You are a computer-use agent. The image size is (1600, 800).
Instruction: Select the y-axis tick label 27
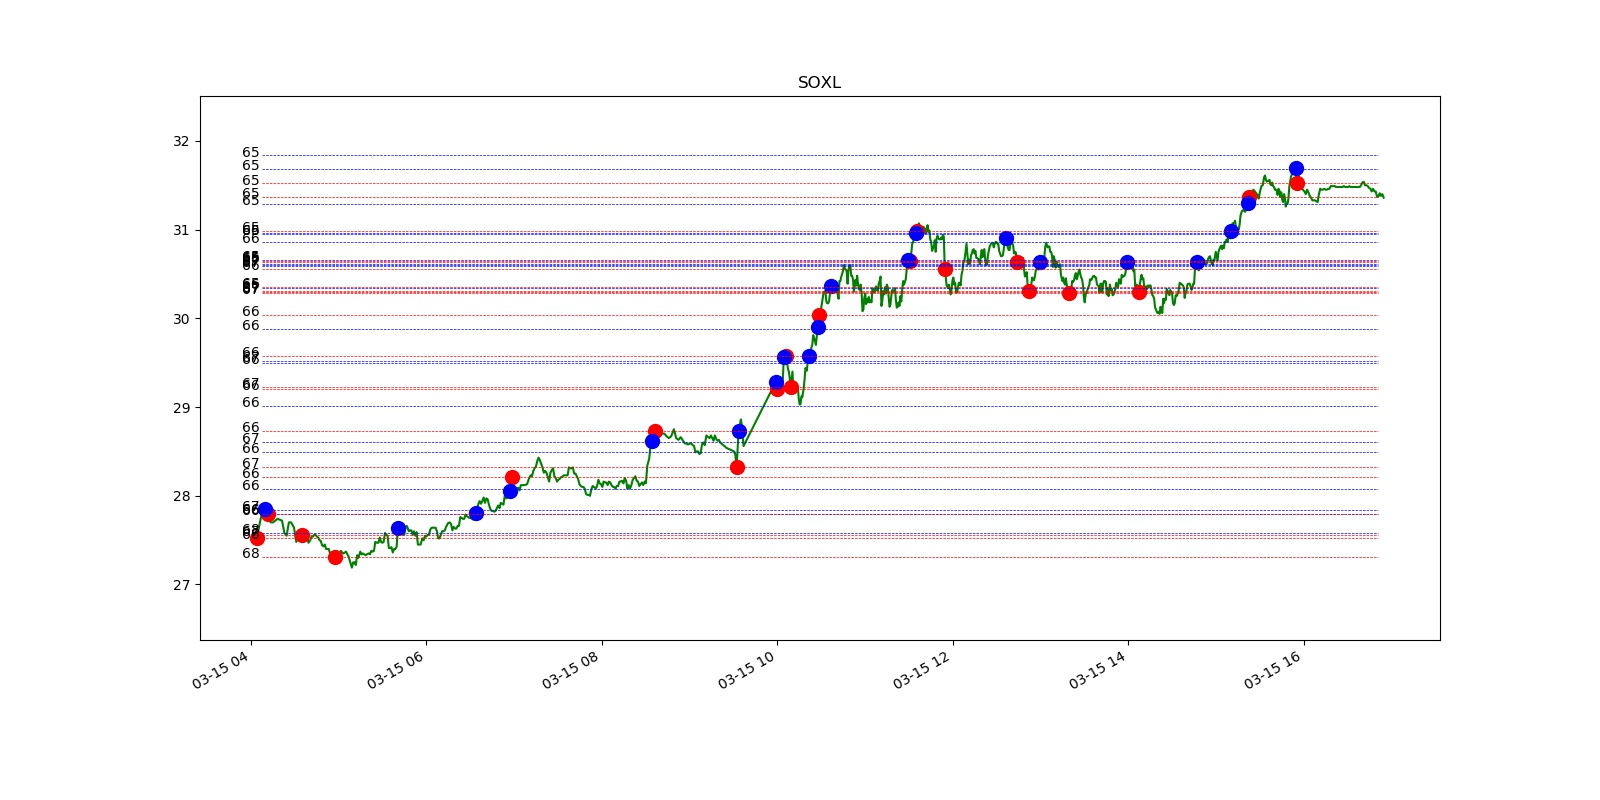181,585
